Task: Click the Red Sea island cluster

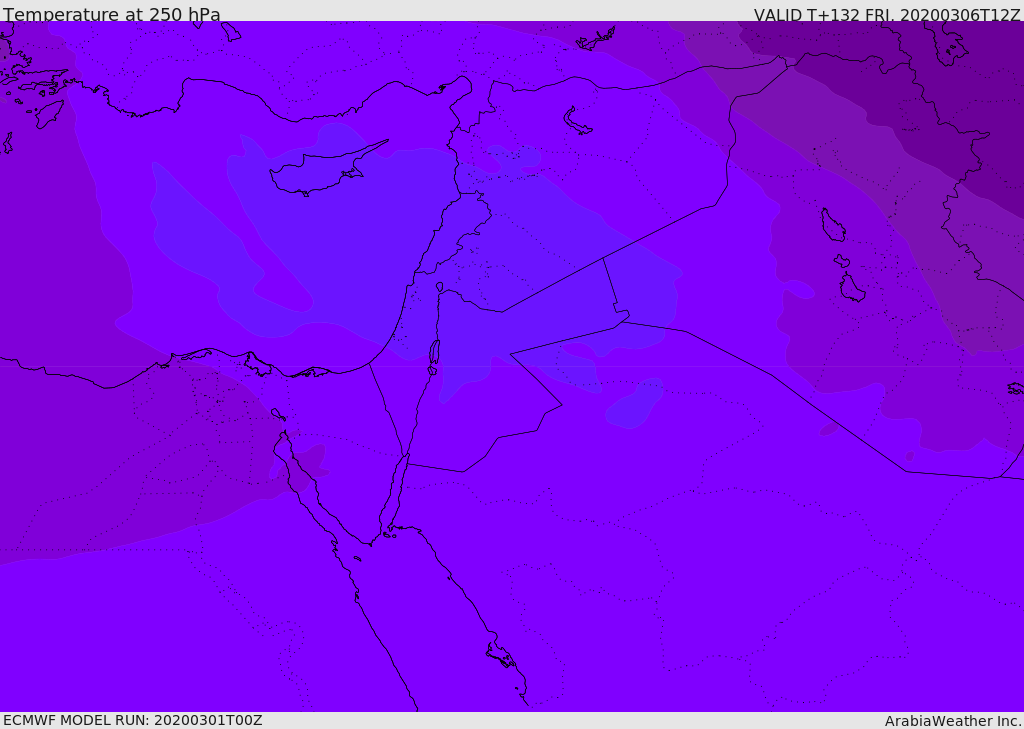Action: (500, 656)
